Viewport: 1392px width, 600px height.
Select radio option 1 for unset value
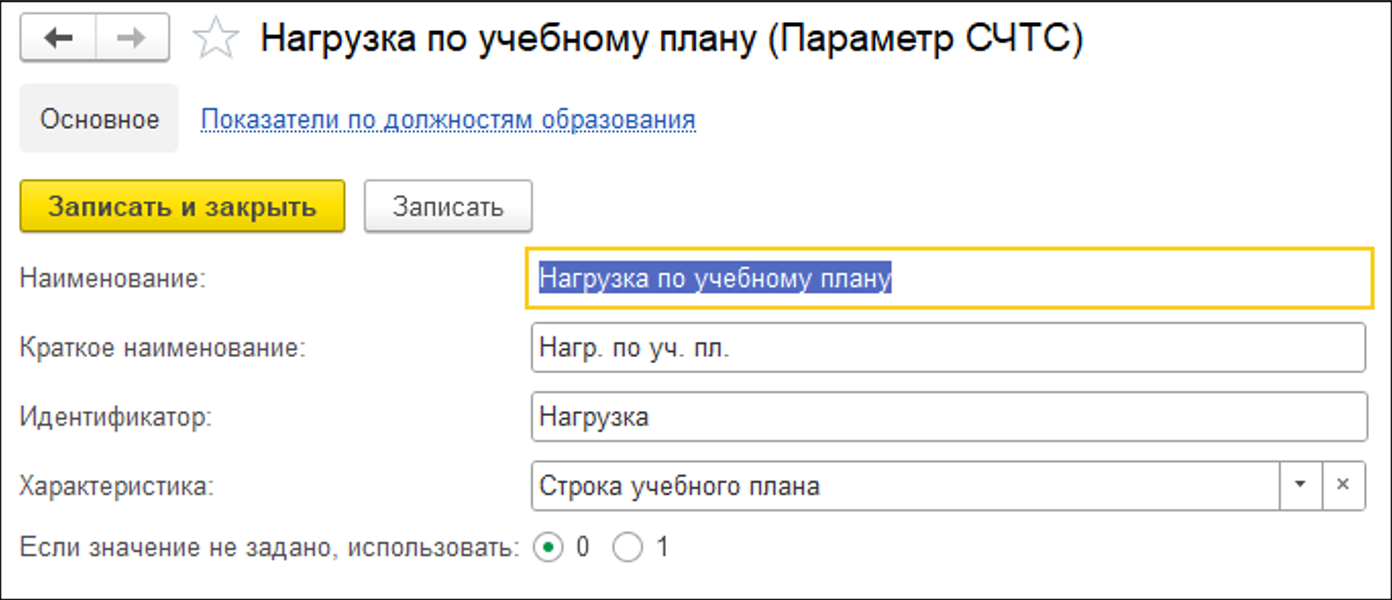[627, 548]
